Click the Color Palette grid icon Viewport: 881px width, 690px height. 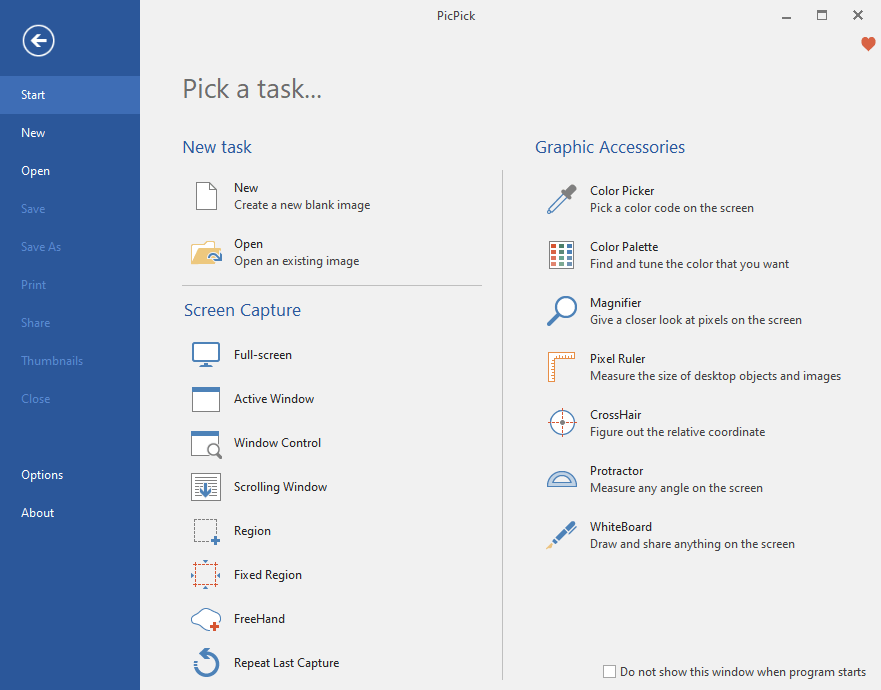tap(561, 255)
